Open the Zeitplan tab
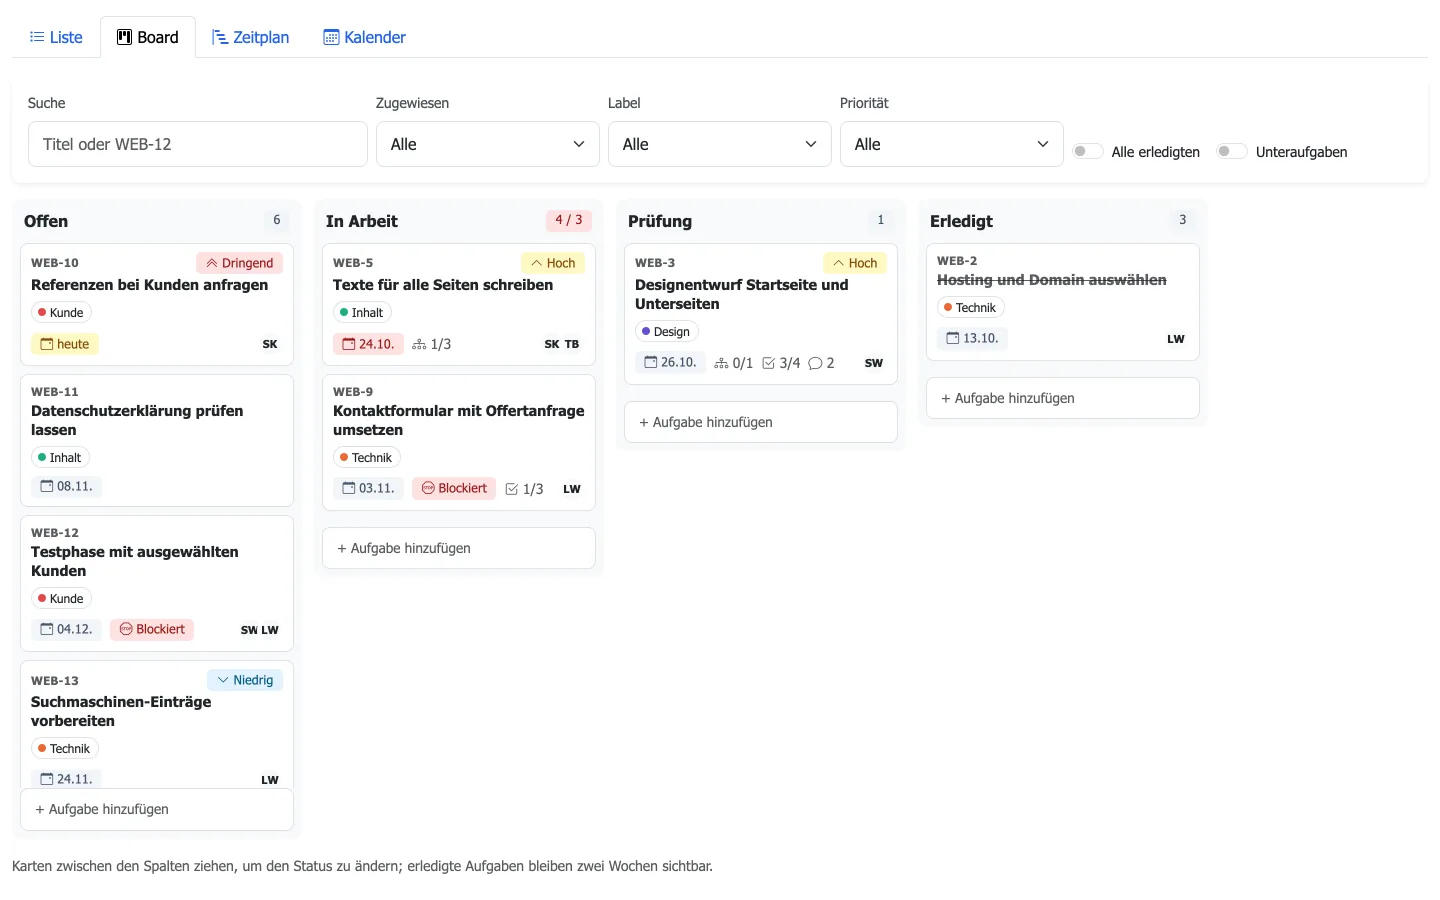This screenshot has width=1440, height=900. 250,37
